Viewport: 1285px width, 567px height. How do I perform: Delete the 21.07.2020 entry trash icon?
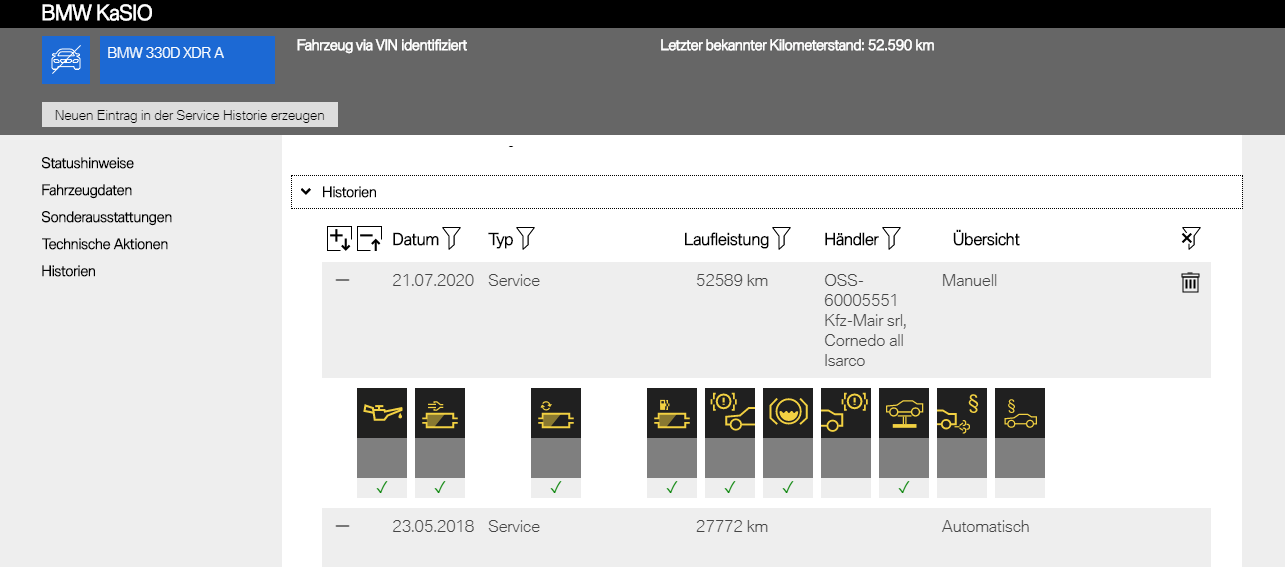1190,283
